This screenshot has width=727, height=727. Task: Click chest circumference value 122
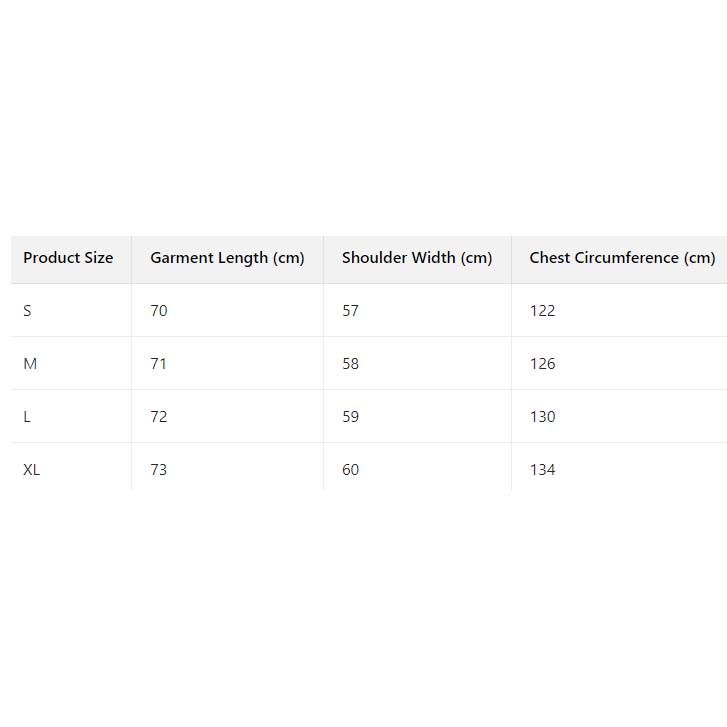pos(542,311)
